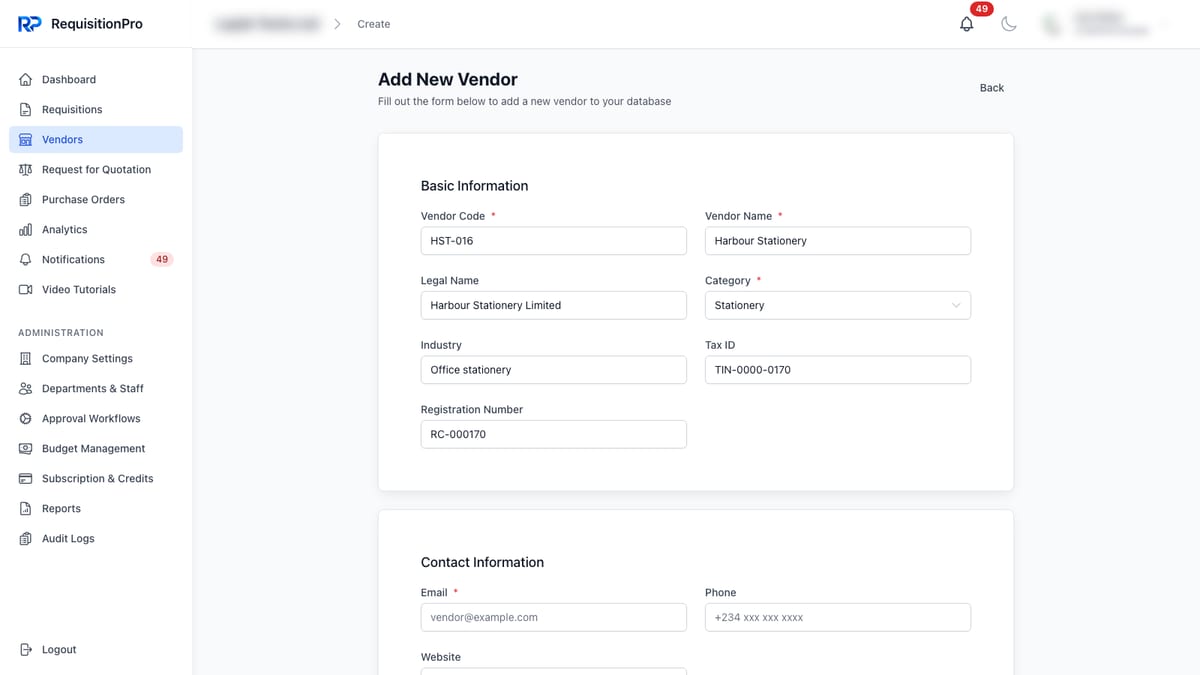Viewport: 1200px width, 675px height.
Task: Click the ADMINISTRATION sidebar label
Action: pyautogui.click(x=61, y=333)
